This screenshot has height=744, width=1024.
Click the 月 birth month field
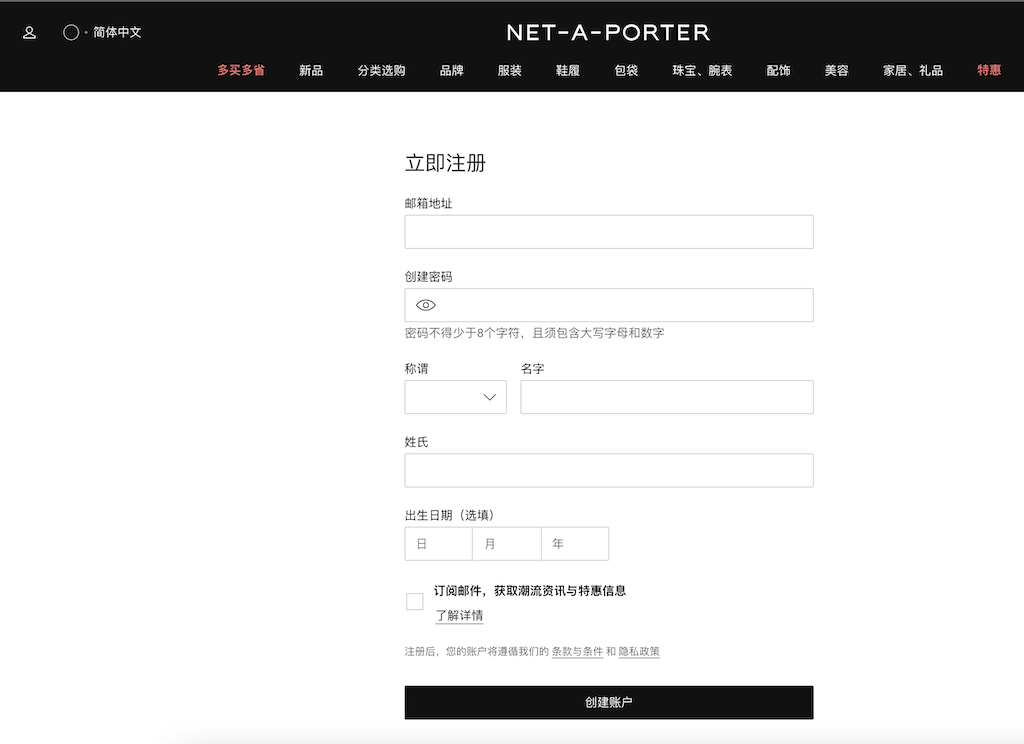(x=507, y=544)
